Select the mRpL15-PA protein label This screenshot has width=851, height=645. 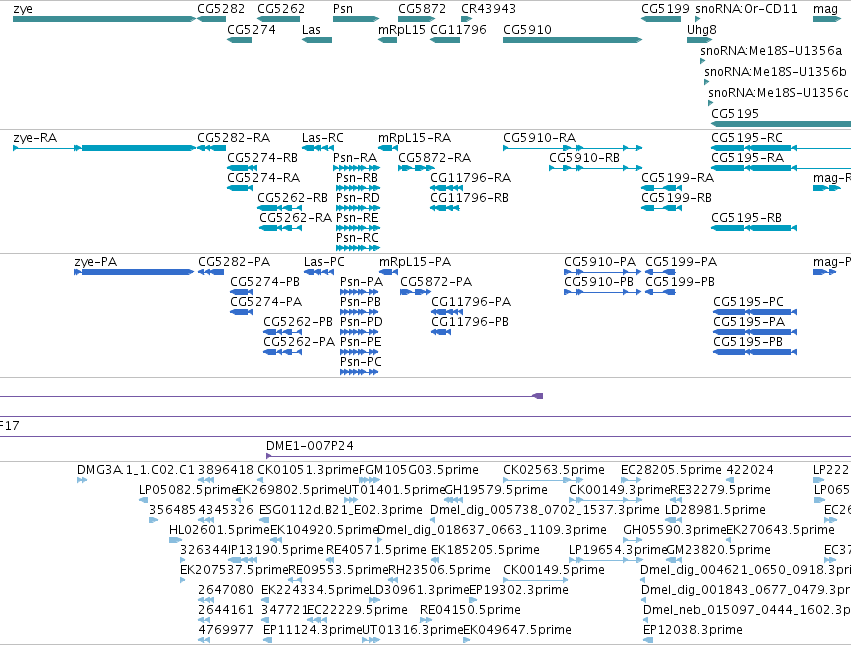tap(415, 262)
